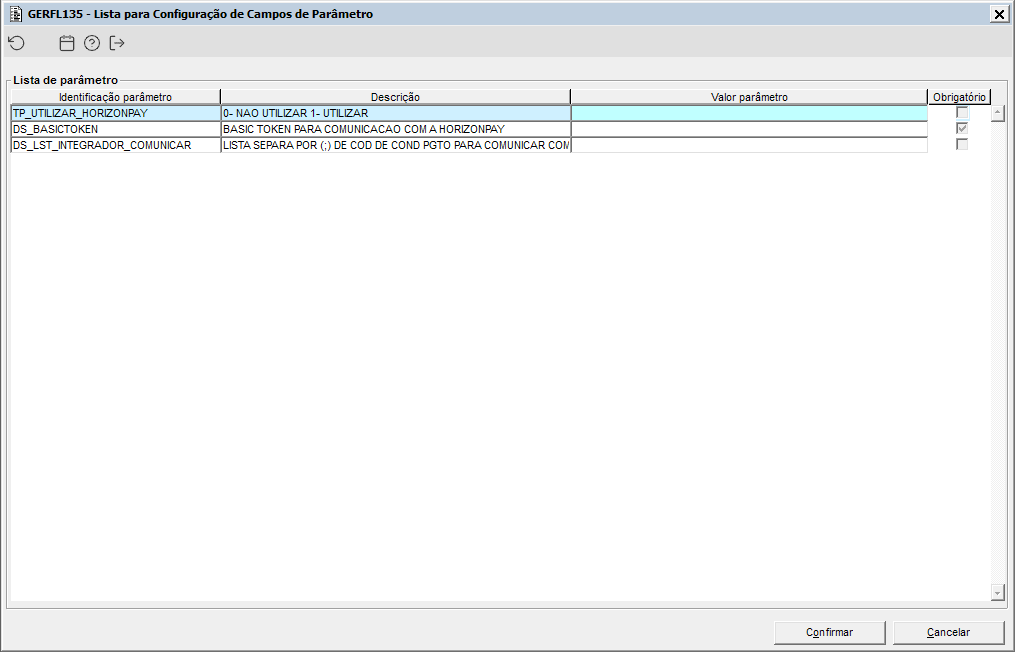Select the DS_BASICTOKEN parameter row
The height and width of the screenshot is (652, 1015).
click(113, 129)
